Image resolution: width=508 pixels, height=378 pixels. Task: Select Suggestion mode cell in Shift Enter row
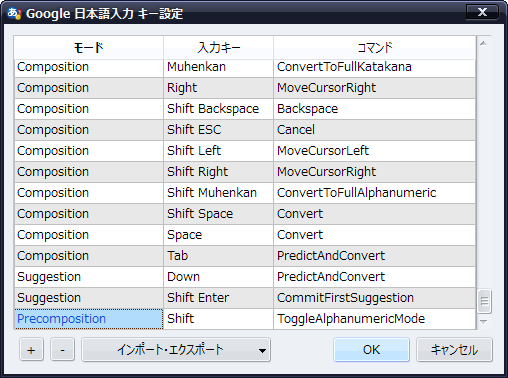tap(89, 298)
